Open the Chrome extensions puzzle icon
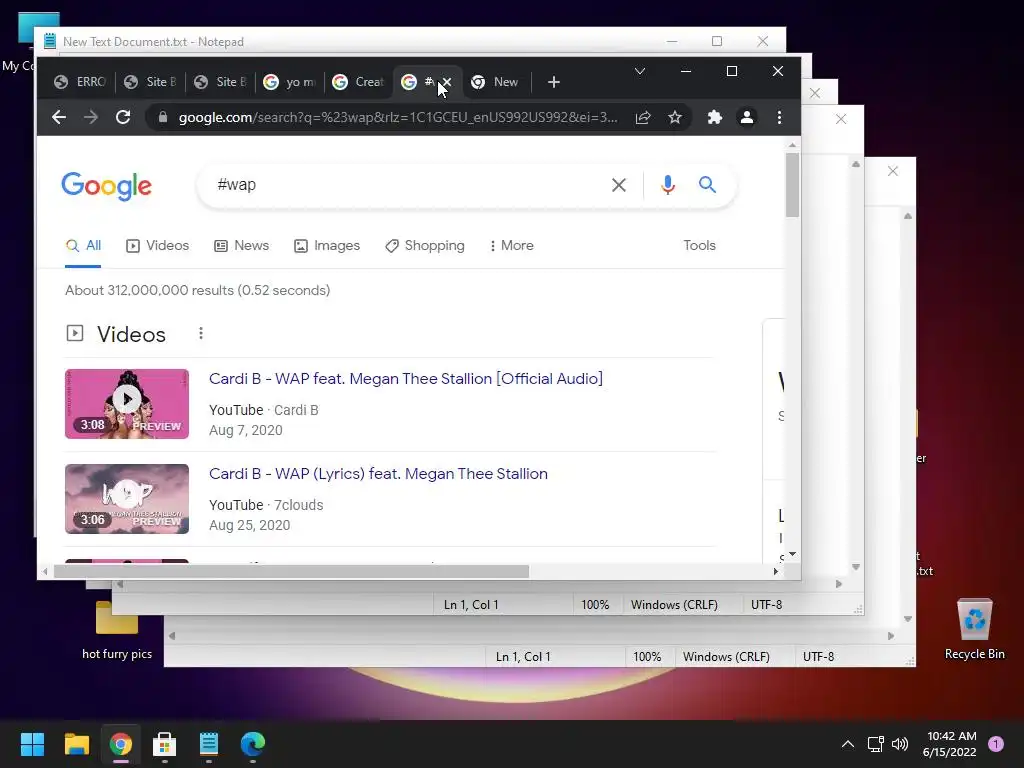The image size is (1024, 768). [714, 118]
